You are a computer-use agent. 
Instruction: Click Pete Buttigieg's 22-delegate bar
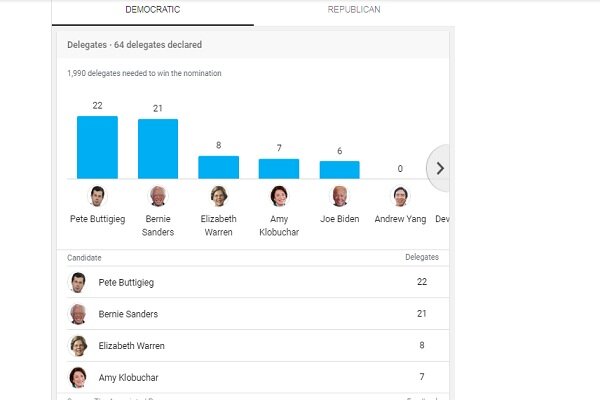tap(97, 147)
